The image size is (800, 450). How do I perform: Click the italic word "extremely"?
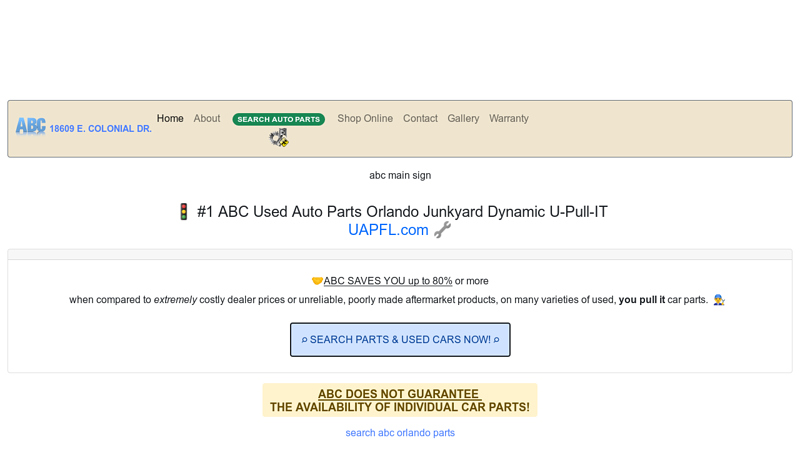(175, 300)
